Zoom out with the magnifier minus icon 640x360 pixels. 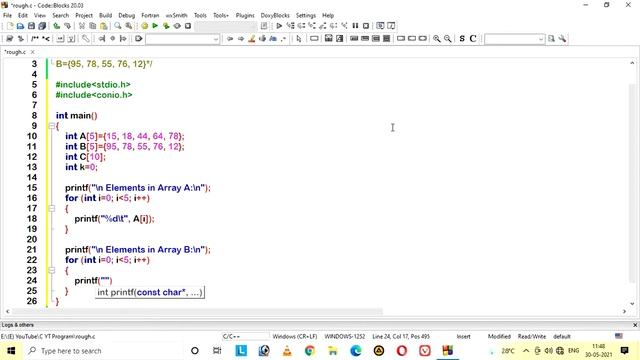[x=447, y=38]
